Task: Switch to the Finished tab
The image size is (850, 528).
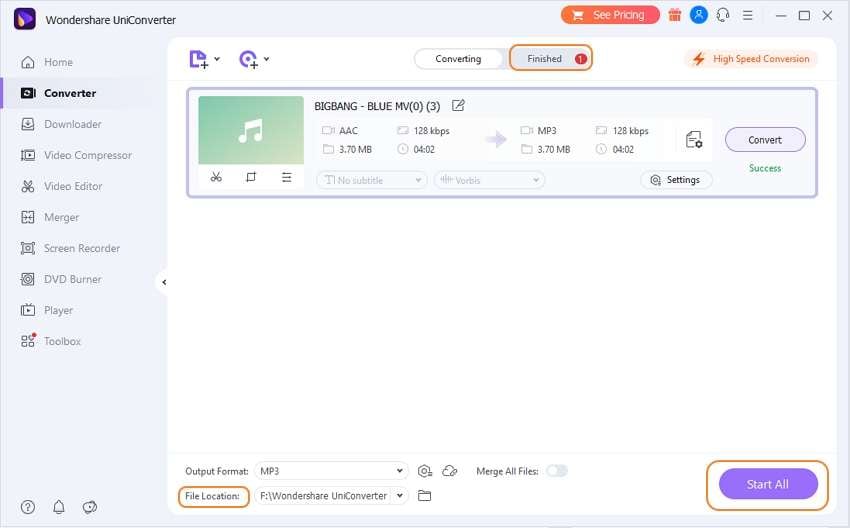Action: coord(550,59)
